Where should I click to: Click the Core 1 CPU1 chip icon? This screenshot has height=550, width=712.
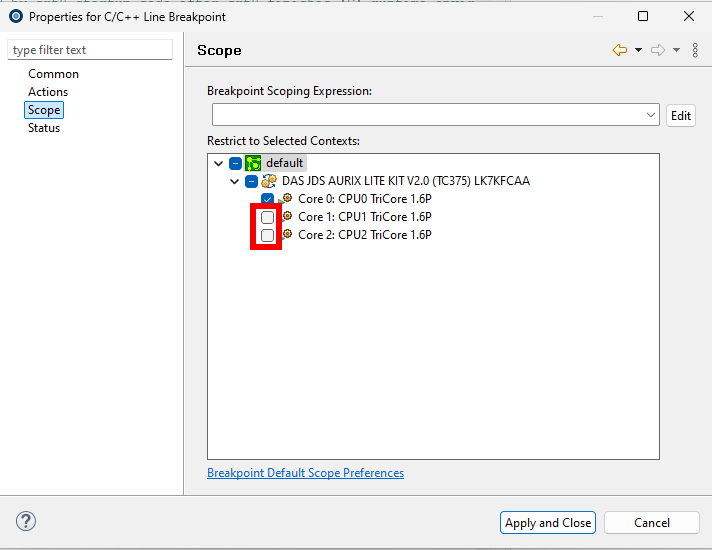(287, 216)
